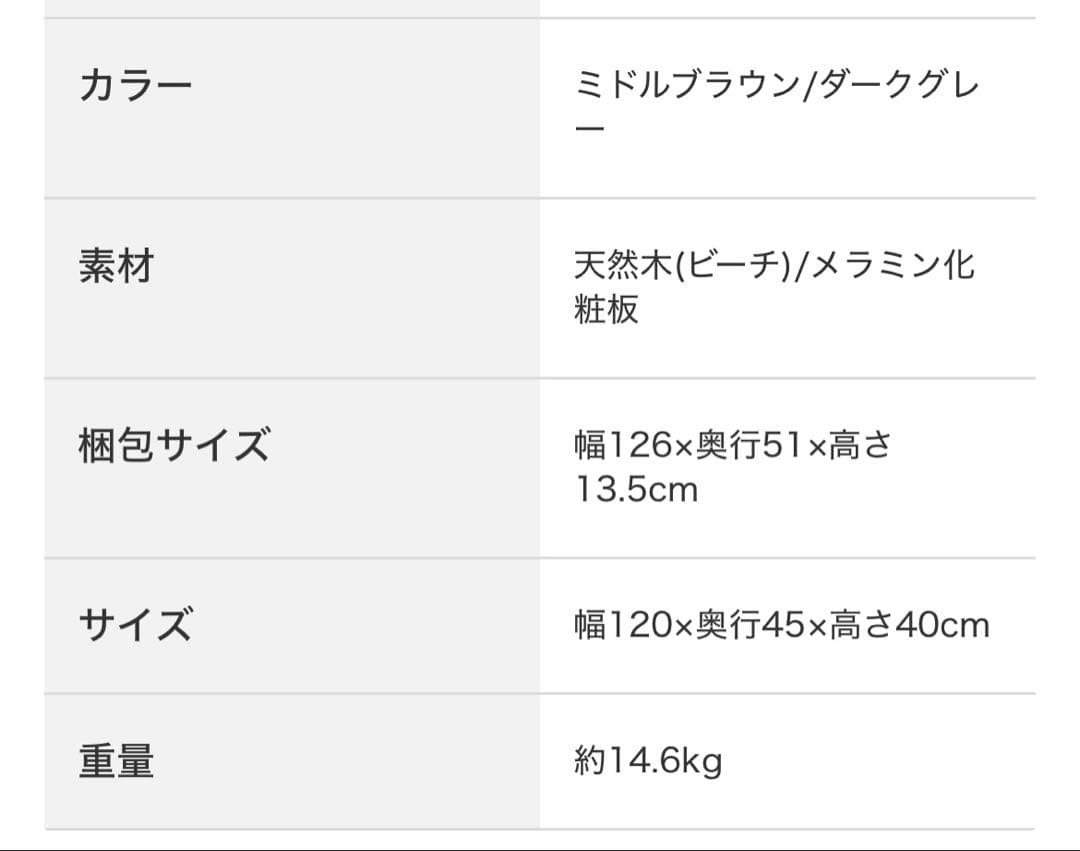Screen dimensions: 1080x851
Task: Select the 重量 row label
Action: pyautogui.click(x=116, y=762)
